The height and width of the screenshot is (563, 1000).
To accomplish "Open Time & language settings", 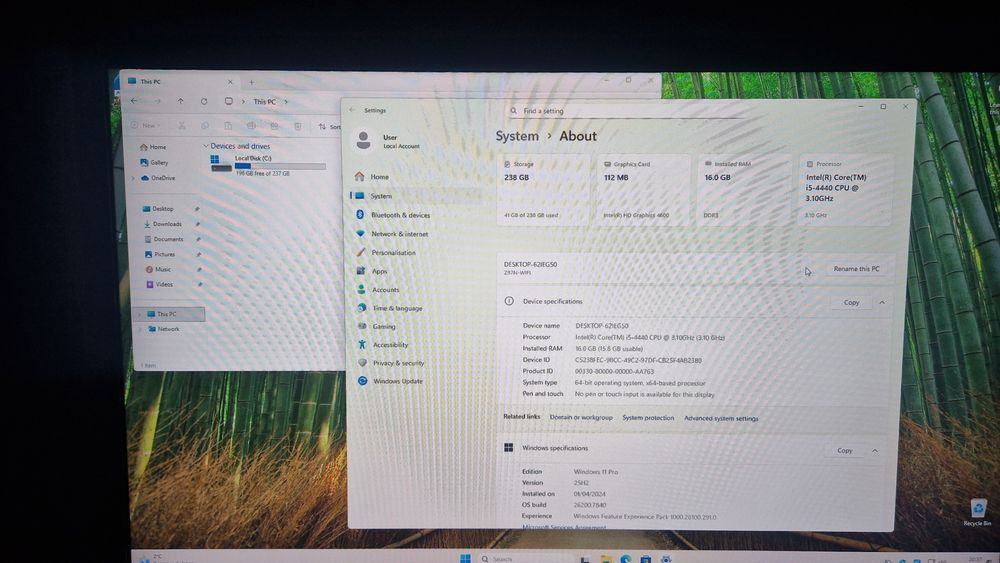I will 390,308.
